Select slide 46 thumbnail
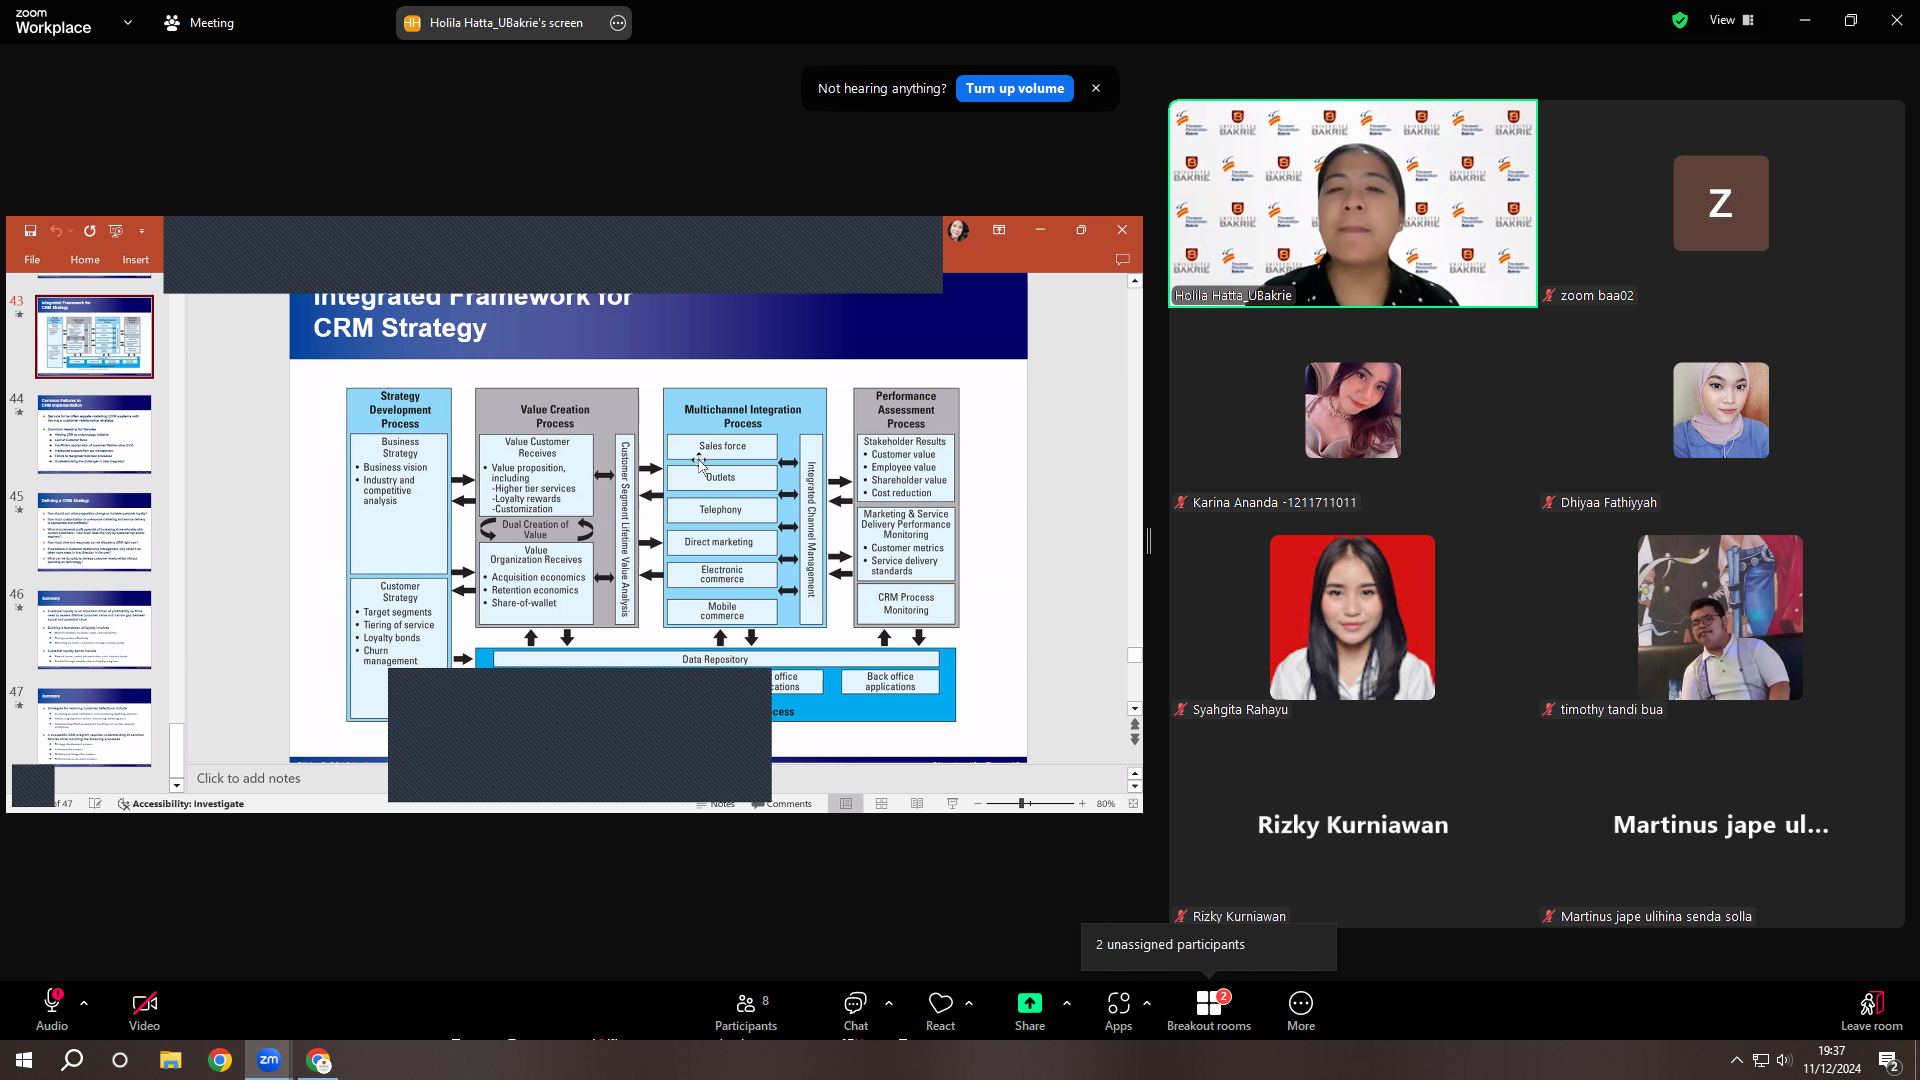The width and height of the screenshot is (1920, 1080). pos(95,630)
